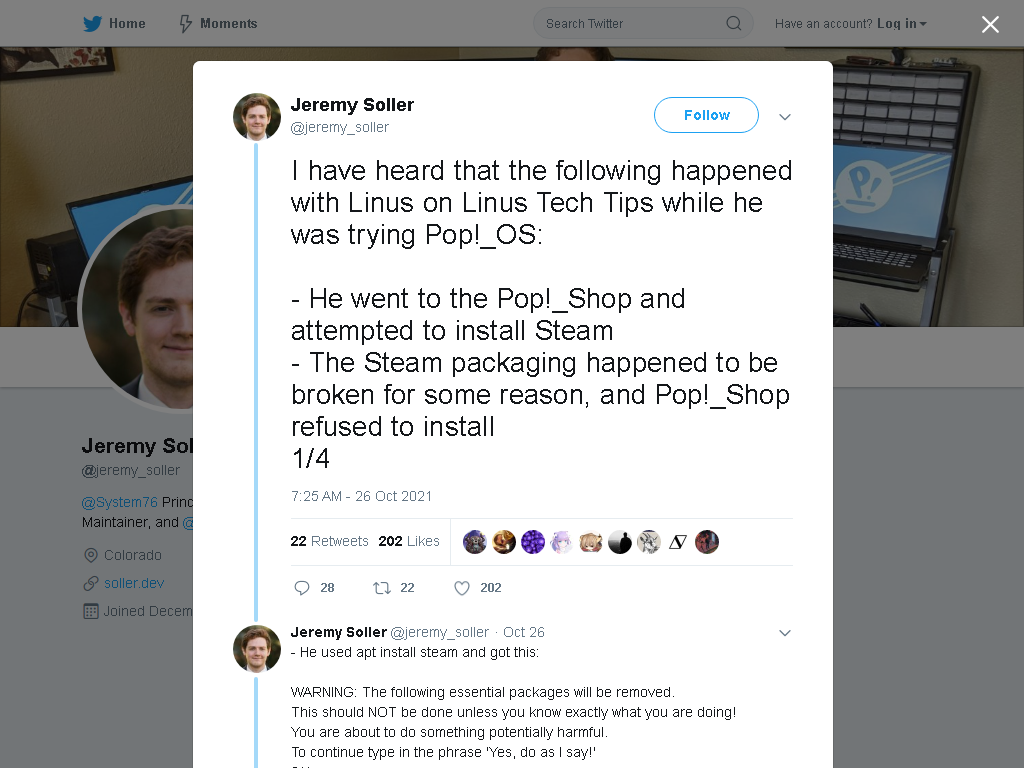
Task: Click the purple circles liker avatar
Action: 533,542
